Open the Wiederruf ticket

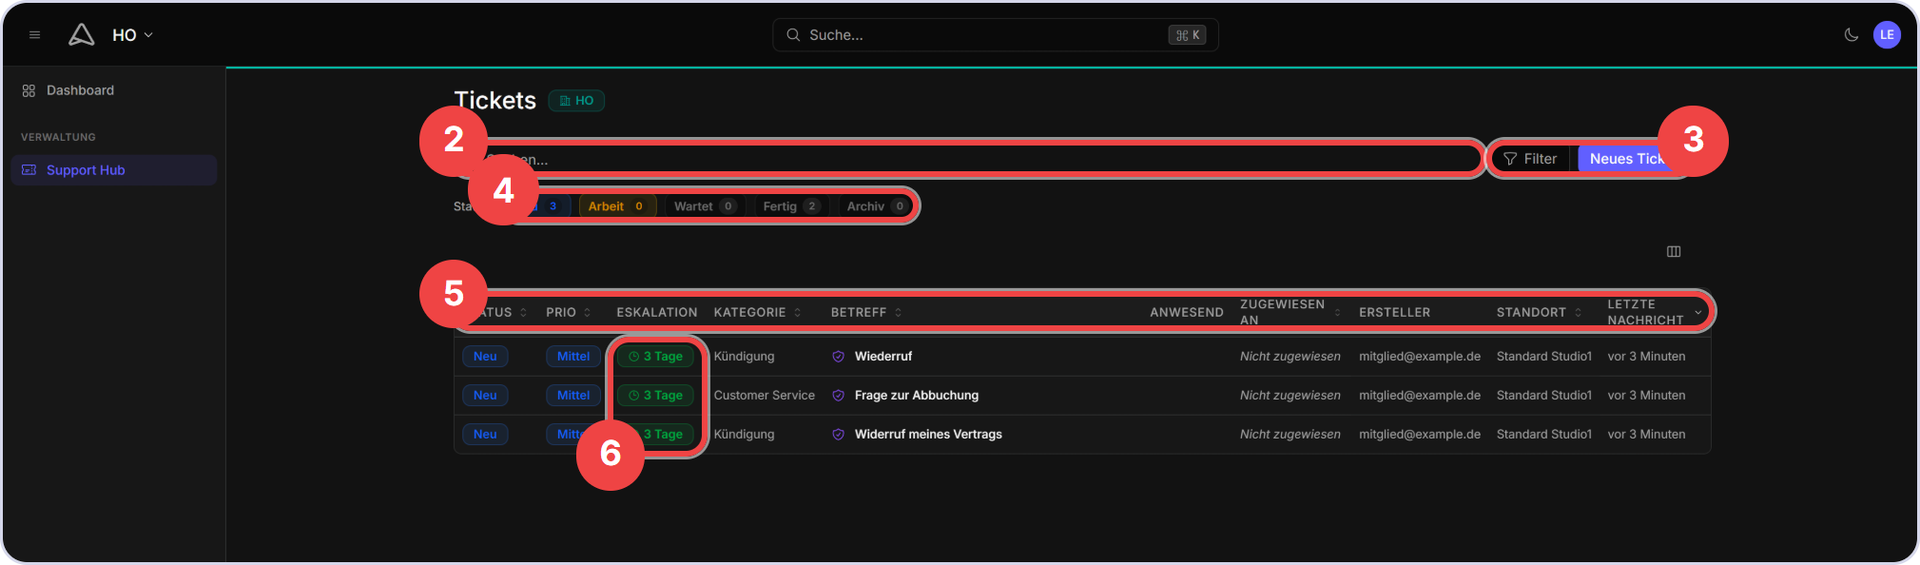coord(883,357)
